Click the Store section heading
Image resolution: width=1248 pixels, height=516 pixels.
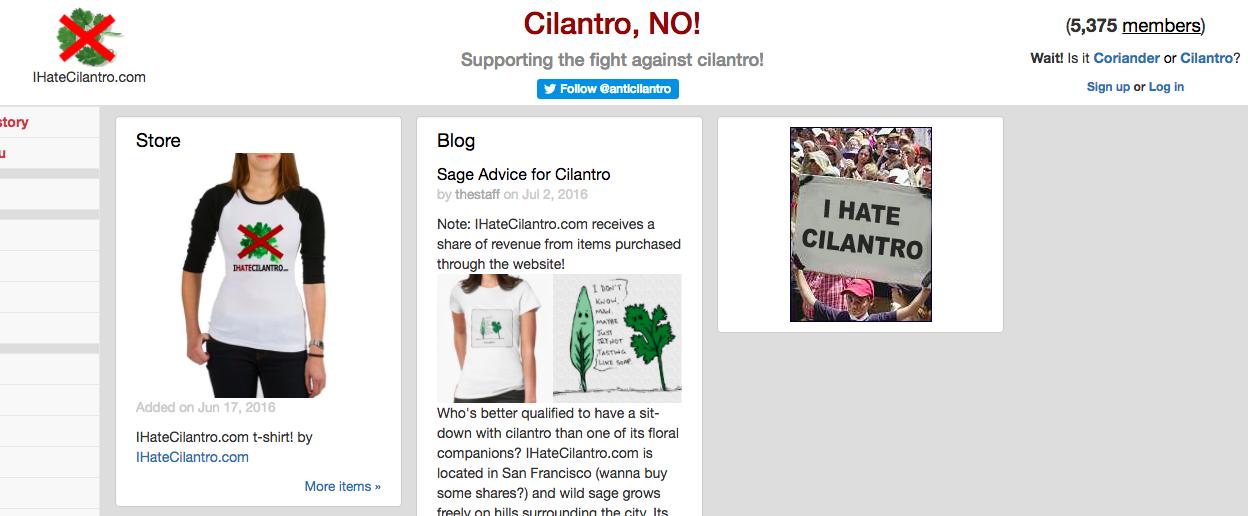tap(158, 140)
